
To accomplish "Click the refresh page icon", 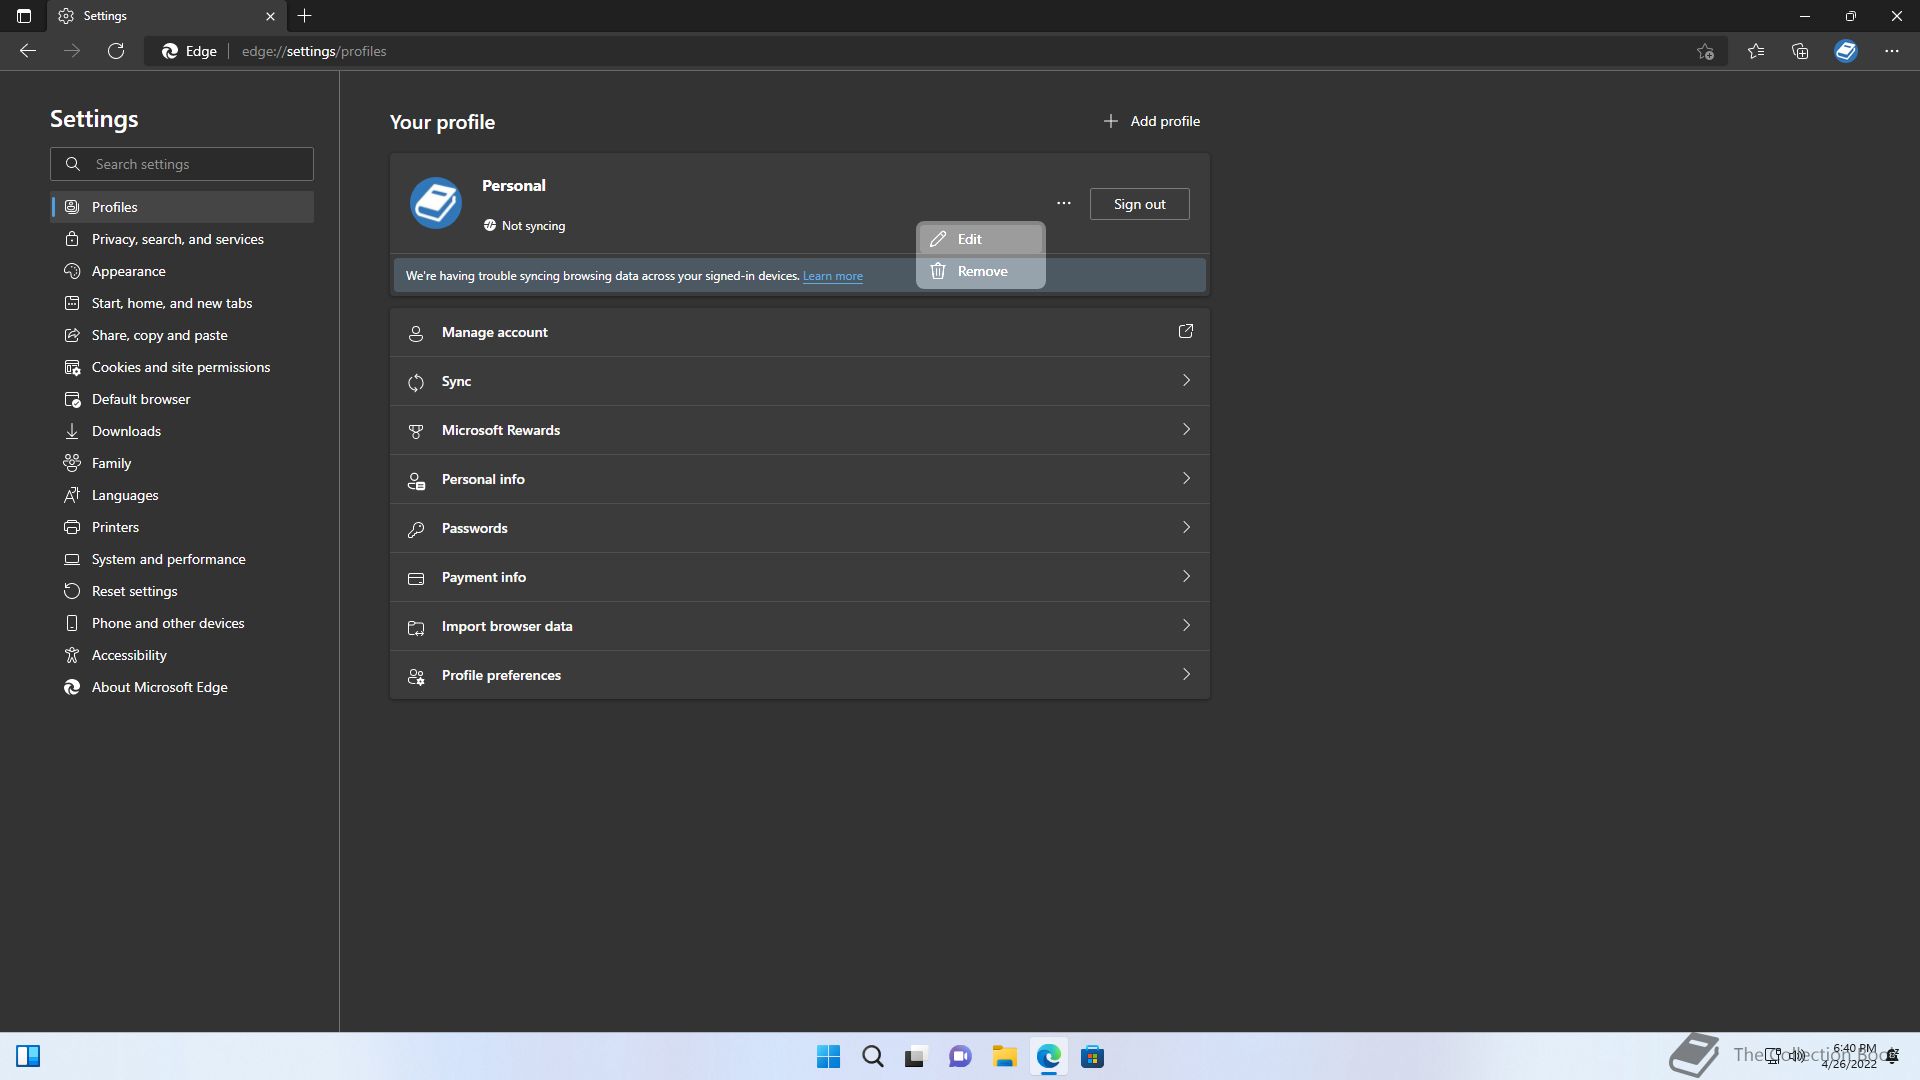I will coord(116,51).
